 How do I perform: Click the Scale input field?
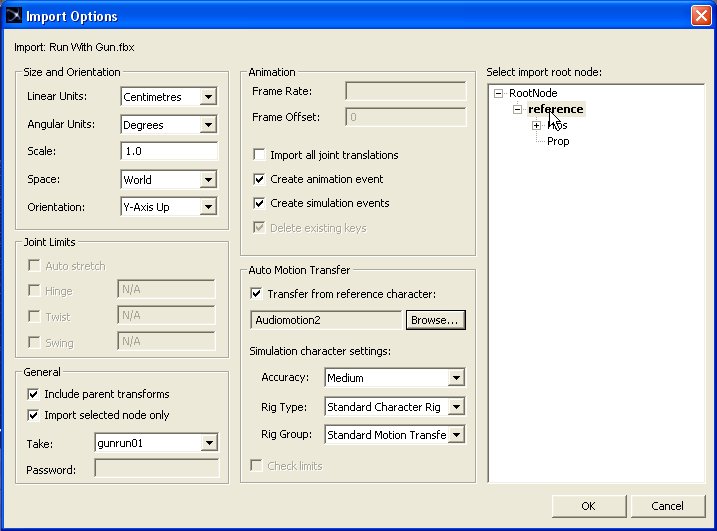169,151
